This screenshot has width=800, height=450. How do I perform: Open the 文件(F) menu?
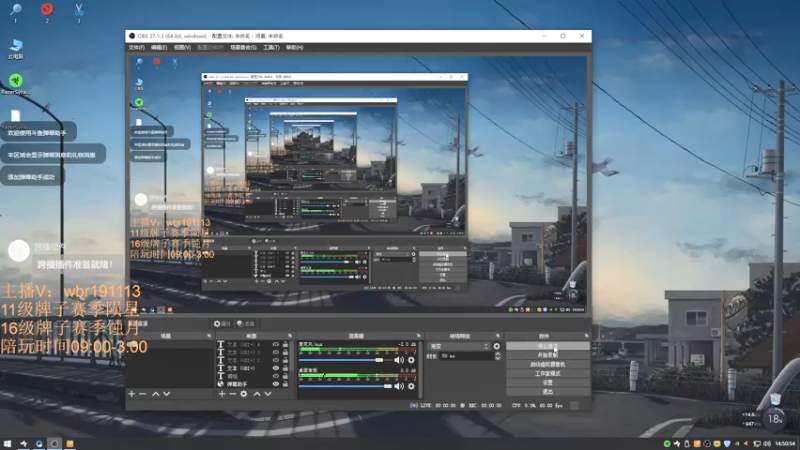[137, 47]
